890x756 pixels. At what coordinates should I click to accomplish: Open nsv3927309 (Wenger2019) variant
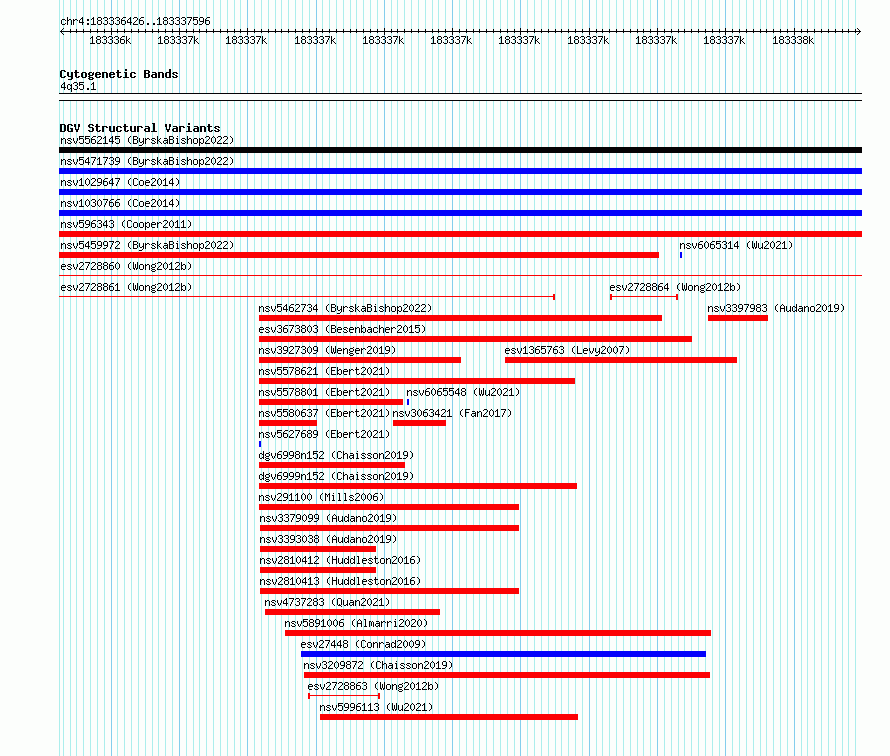coord(328,350)
